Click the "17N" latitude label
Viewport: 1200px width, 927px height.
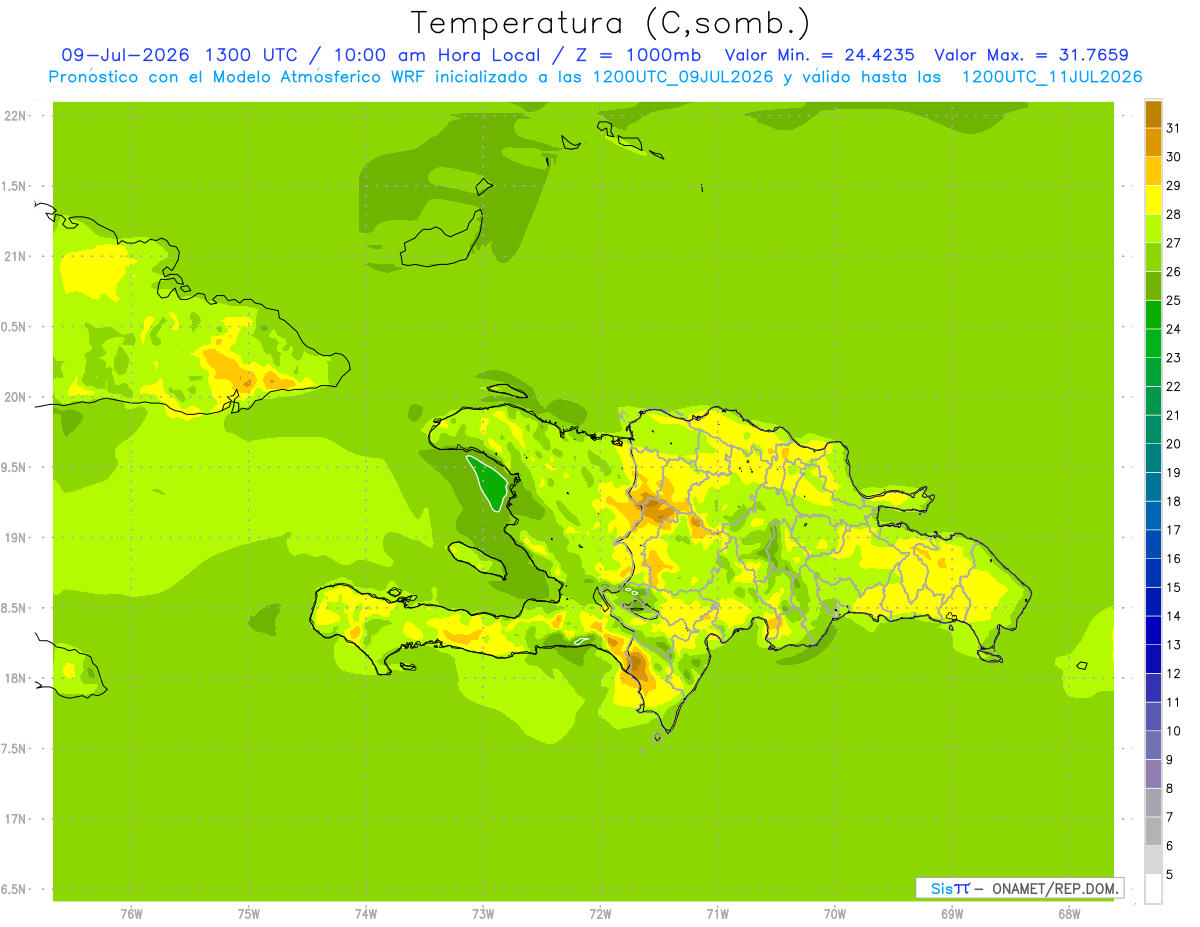14,819
